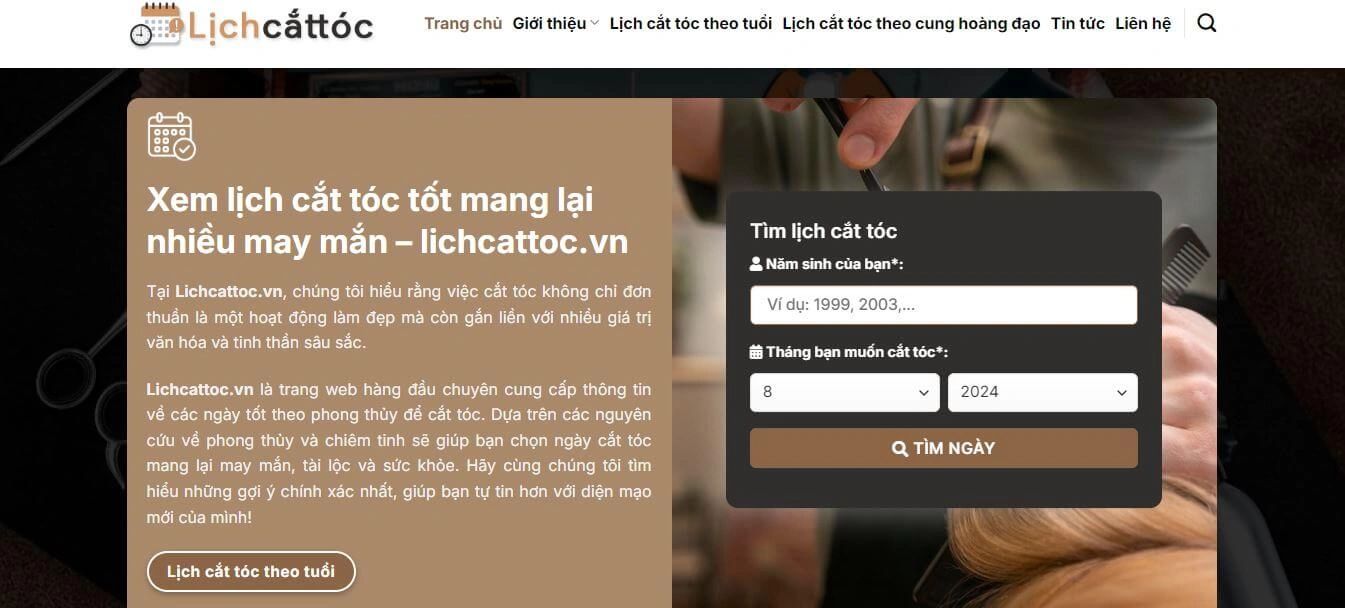This screenshot has width=1345, height=608.
Task: Click the Tìm lịch cắt tóc form heading
Action: [824, 231]
